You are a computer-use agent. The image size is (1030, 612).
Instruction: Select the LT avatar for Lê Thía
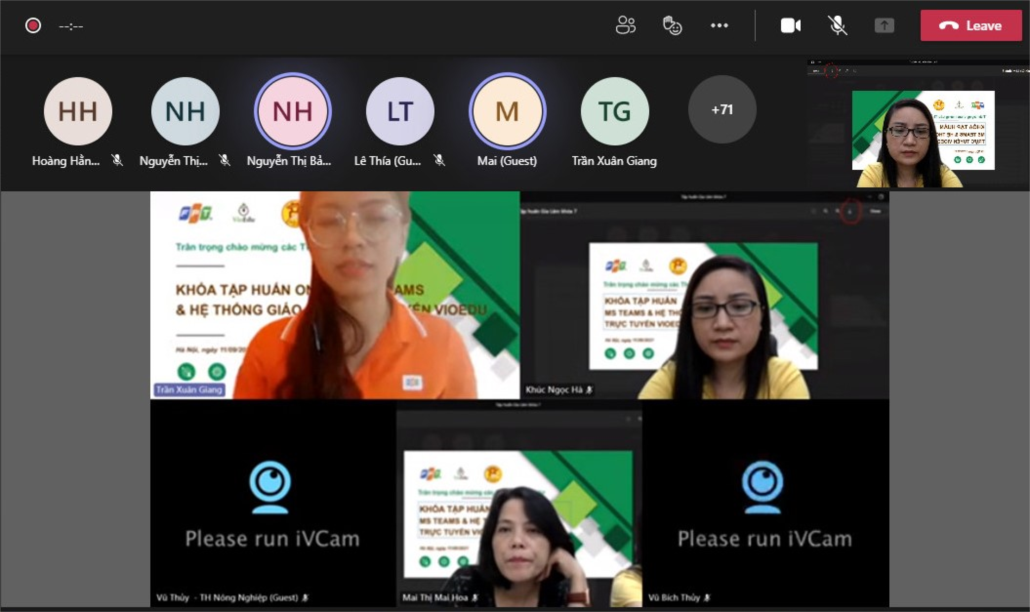(x=400, y=111)
